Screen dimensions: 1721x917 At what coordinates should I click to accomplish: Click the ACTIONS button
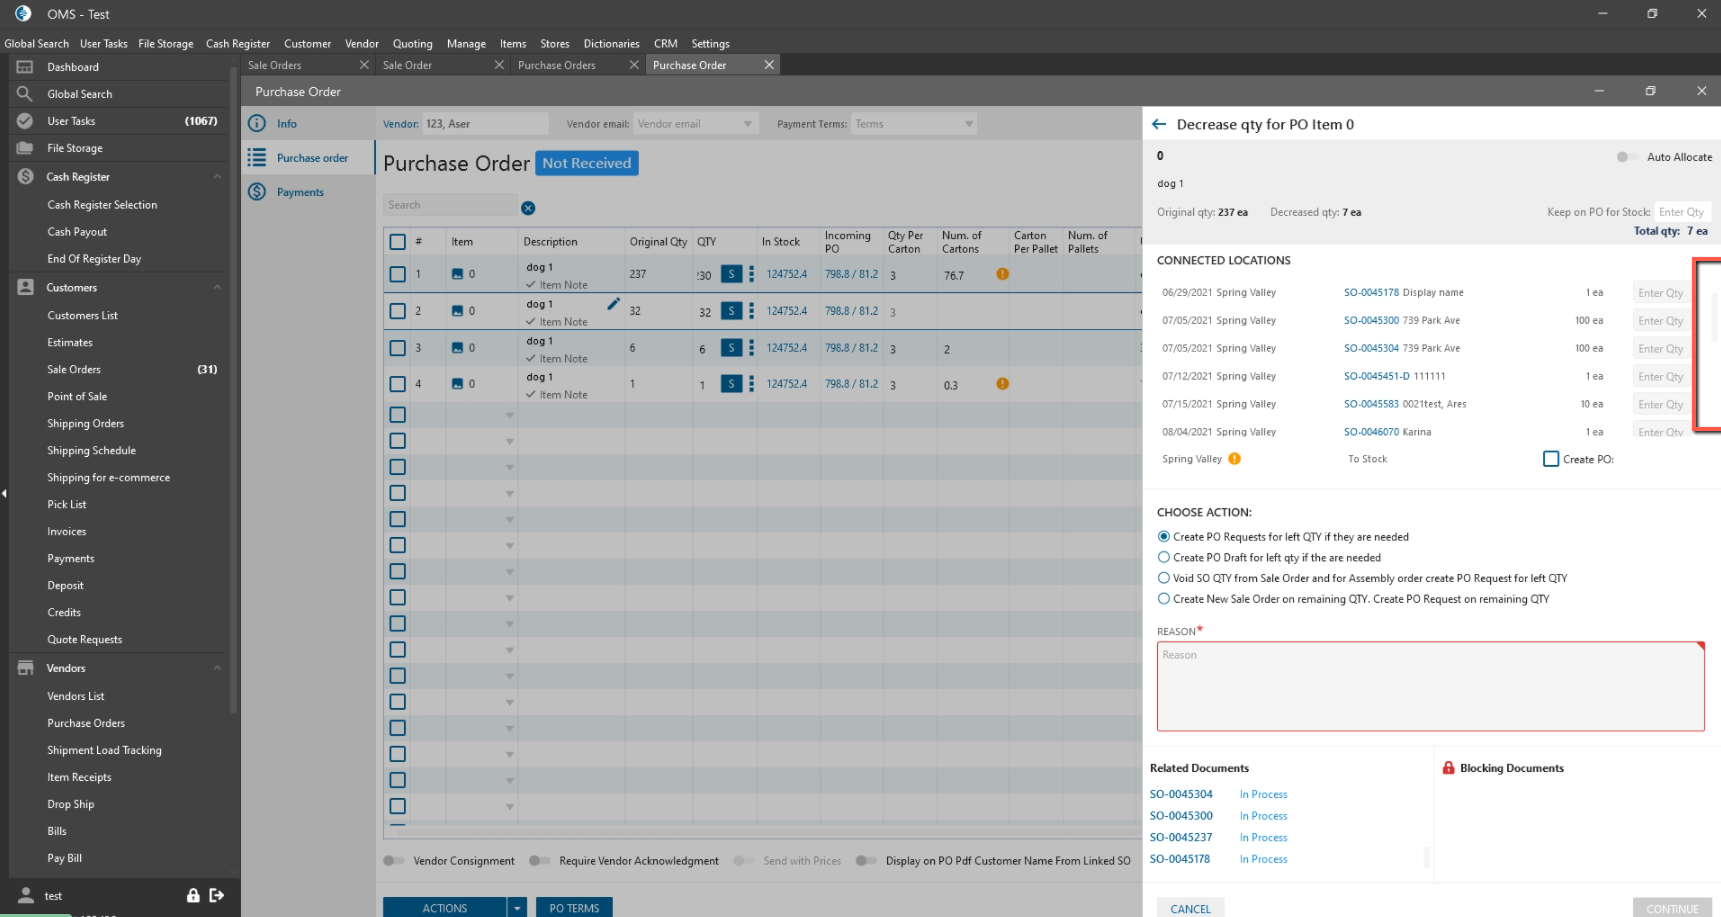[445, 908]
